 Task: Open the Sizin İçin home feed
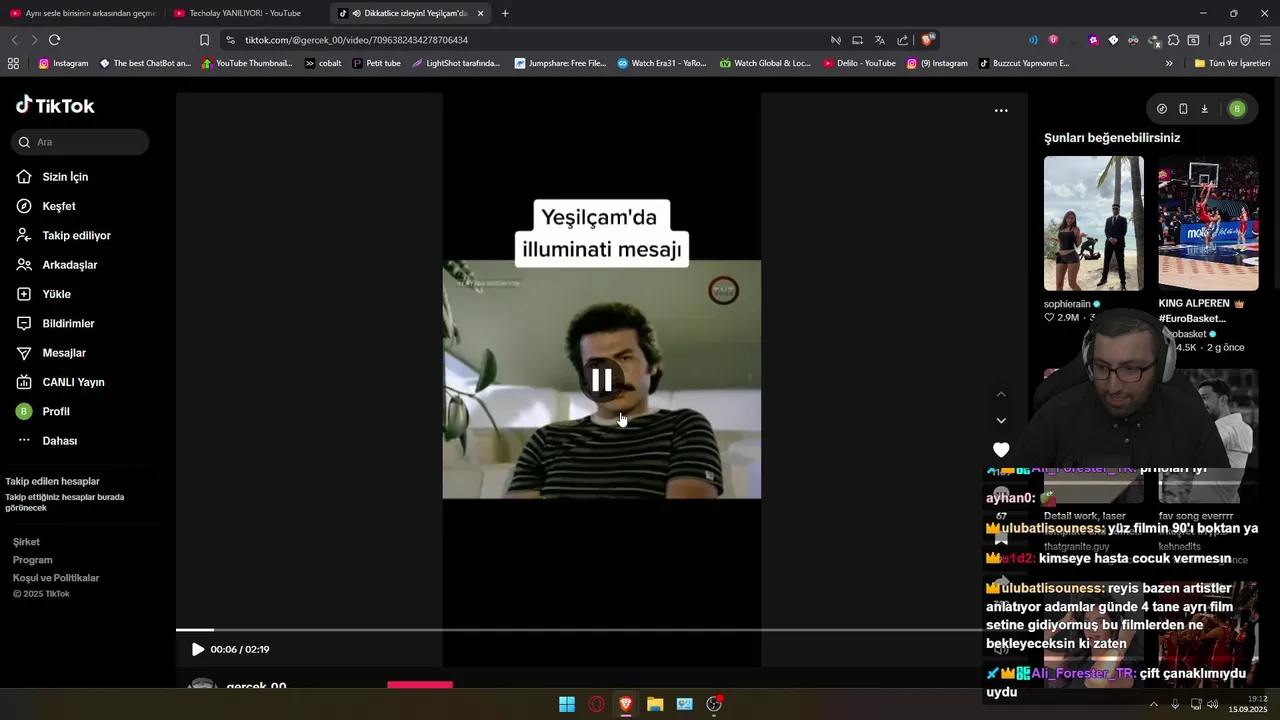[x=52, y=177]
